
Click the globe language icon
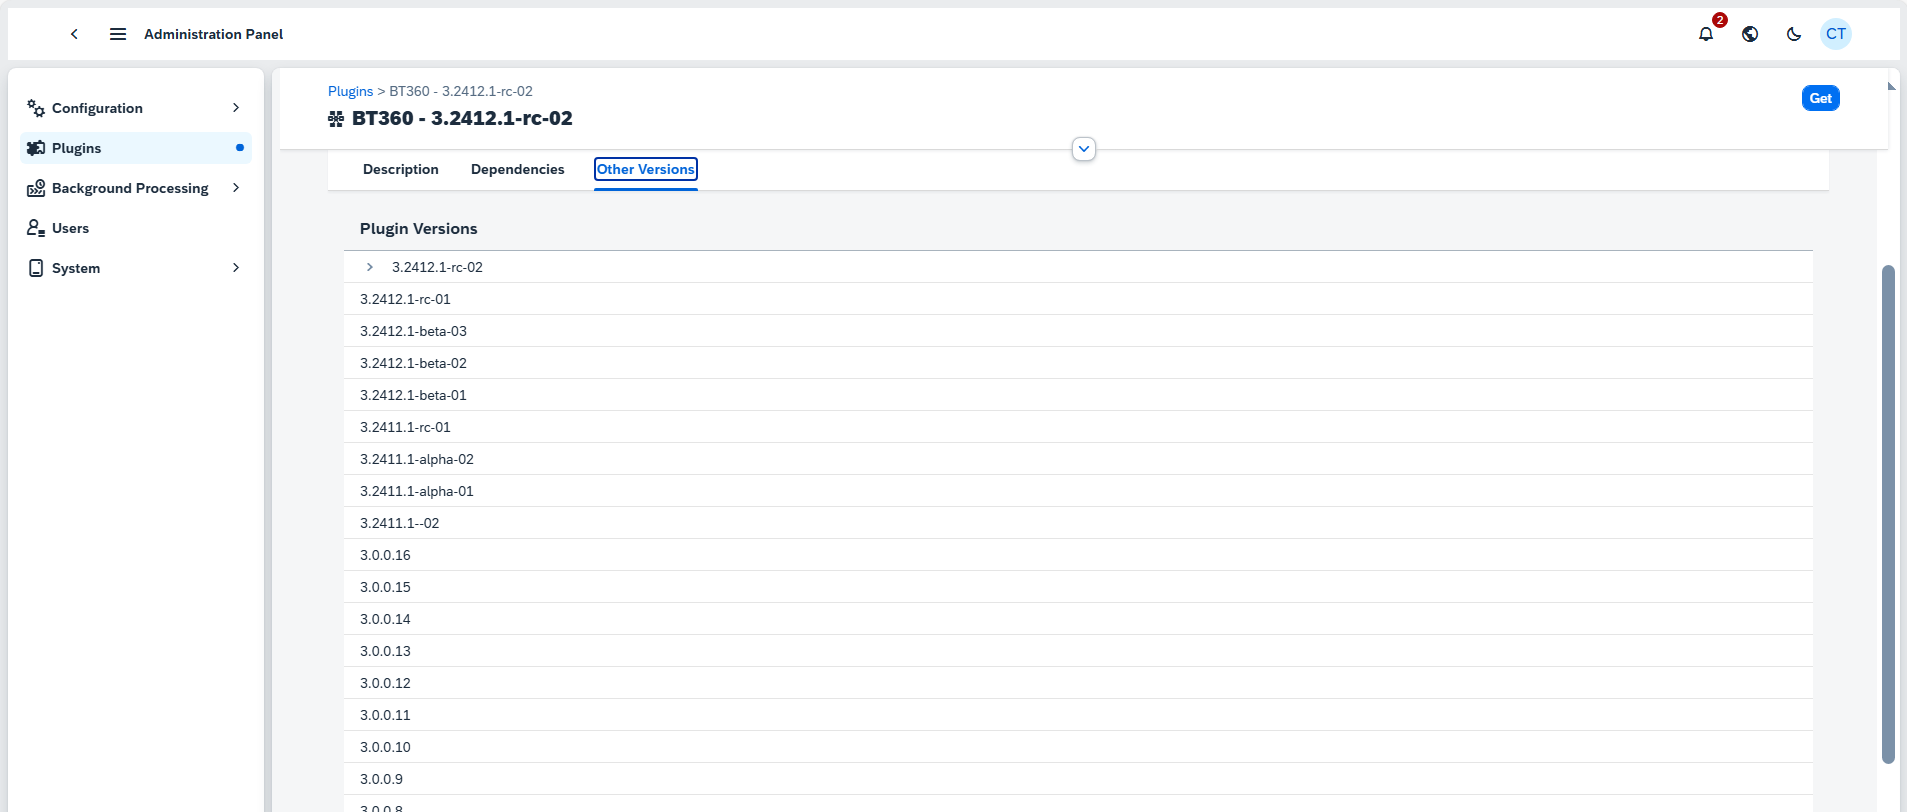click(x=1750, y=34)
